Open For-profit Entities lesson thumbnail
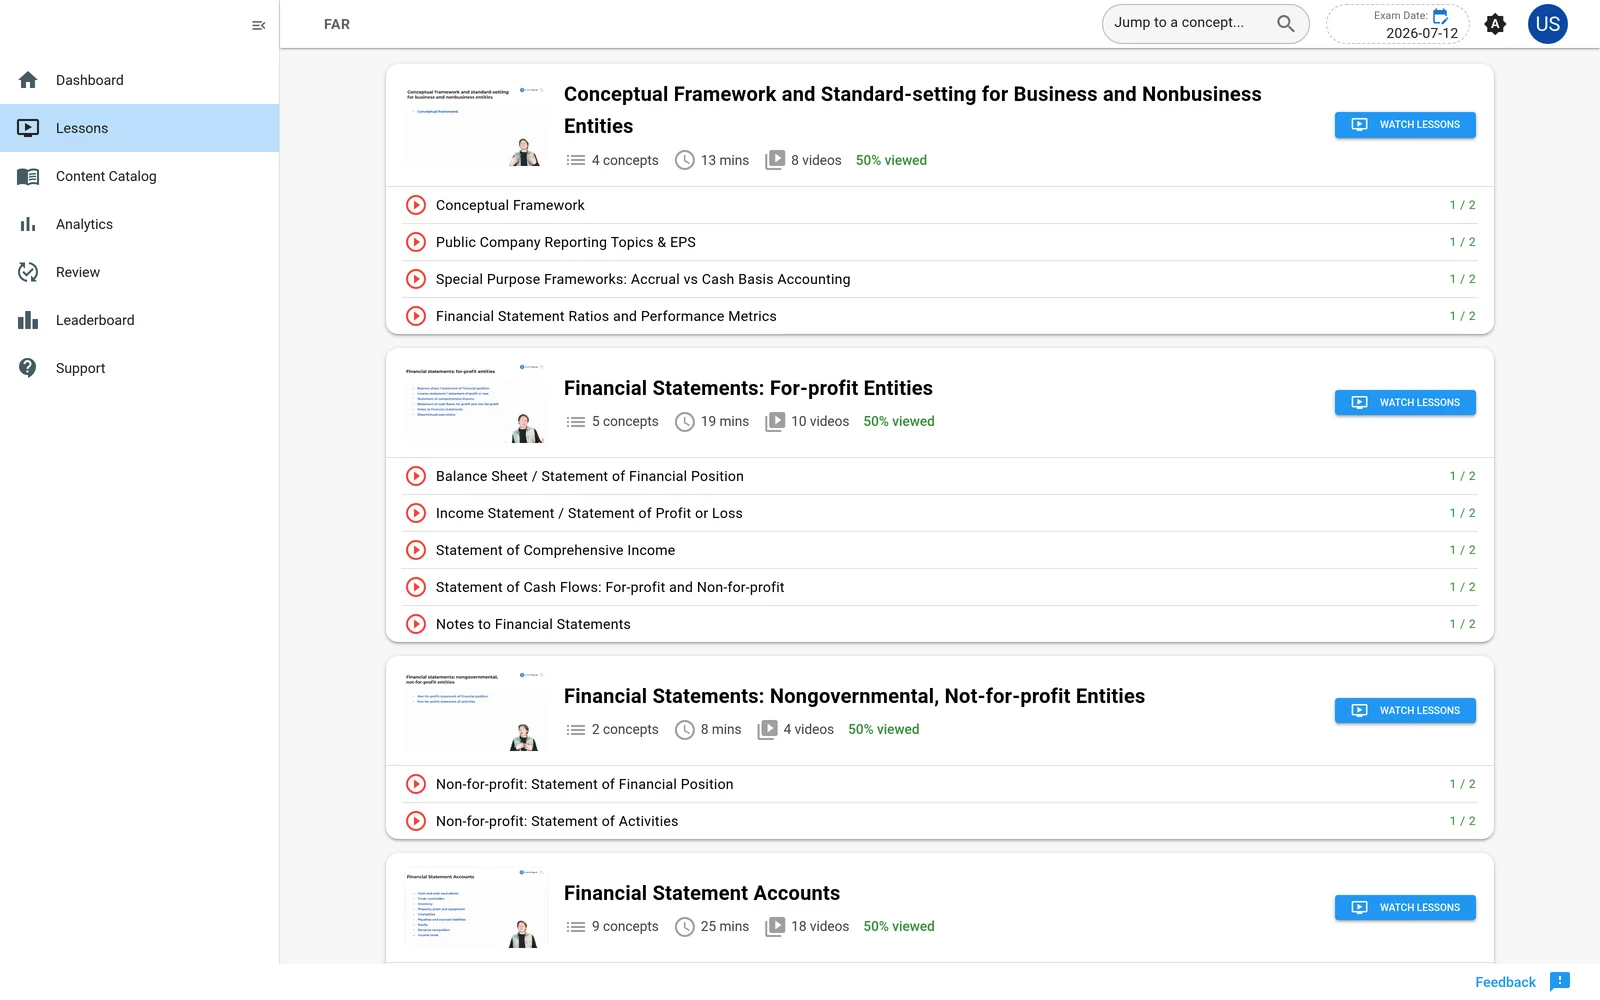The image size is (1600, 1000). (475, 403)
